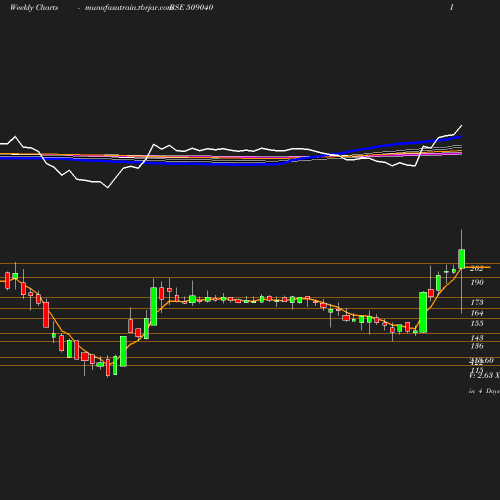The height and width of the screenshot is (500, 500).
Task: Click the "in 4 Days" caption
Action: 484,391
